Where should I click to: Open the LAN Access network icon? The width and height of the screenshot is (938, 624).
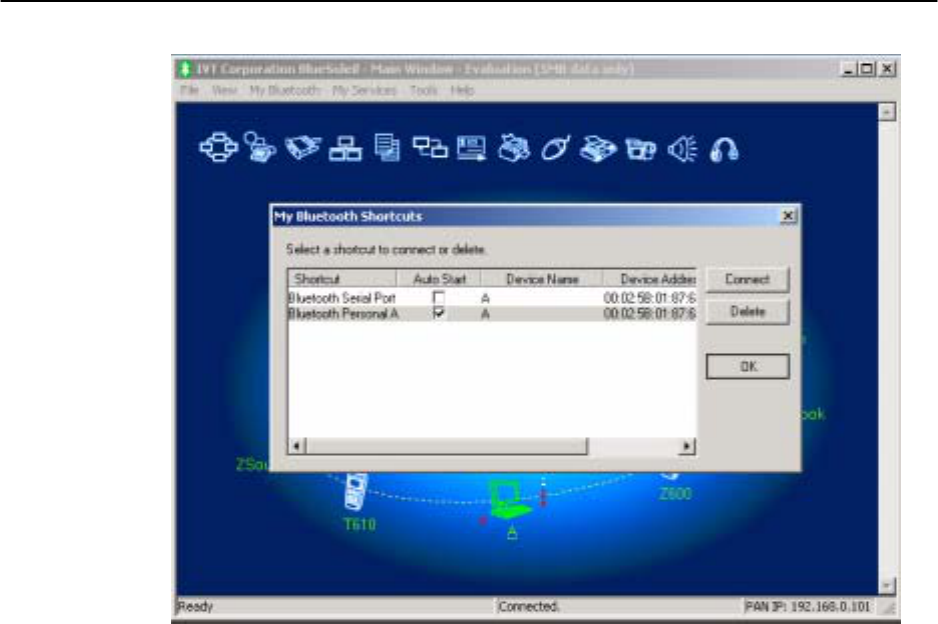[x=345, y=148]
